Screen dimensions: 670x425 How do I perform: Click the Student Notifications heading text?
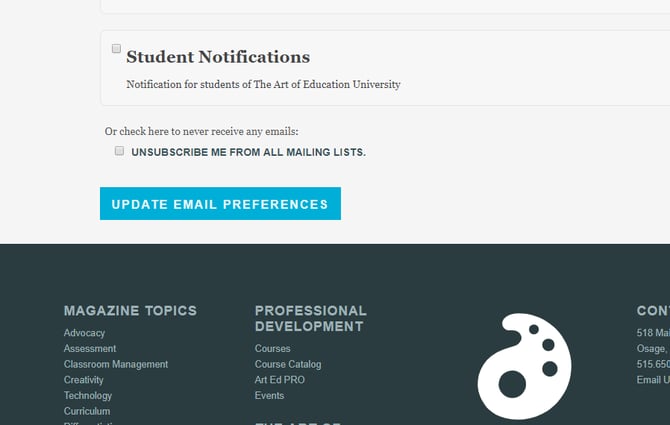218,57
